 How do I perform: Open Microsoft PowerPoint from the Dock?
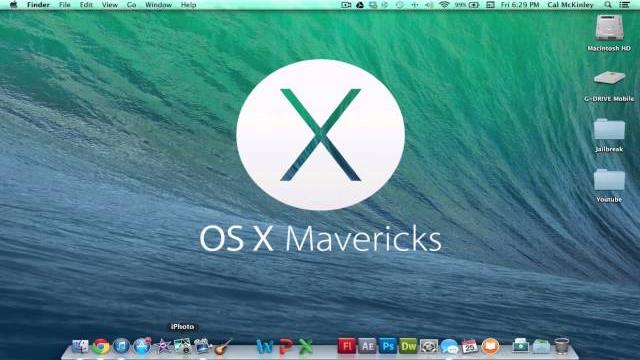285,346
